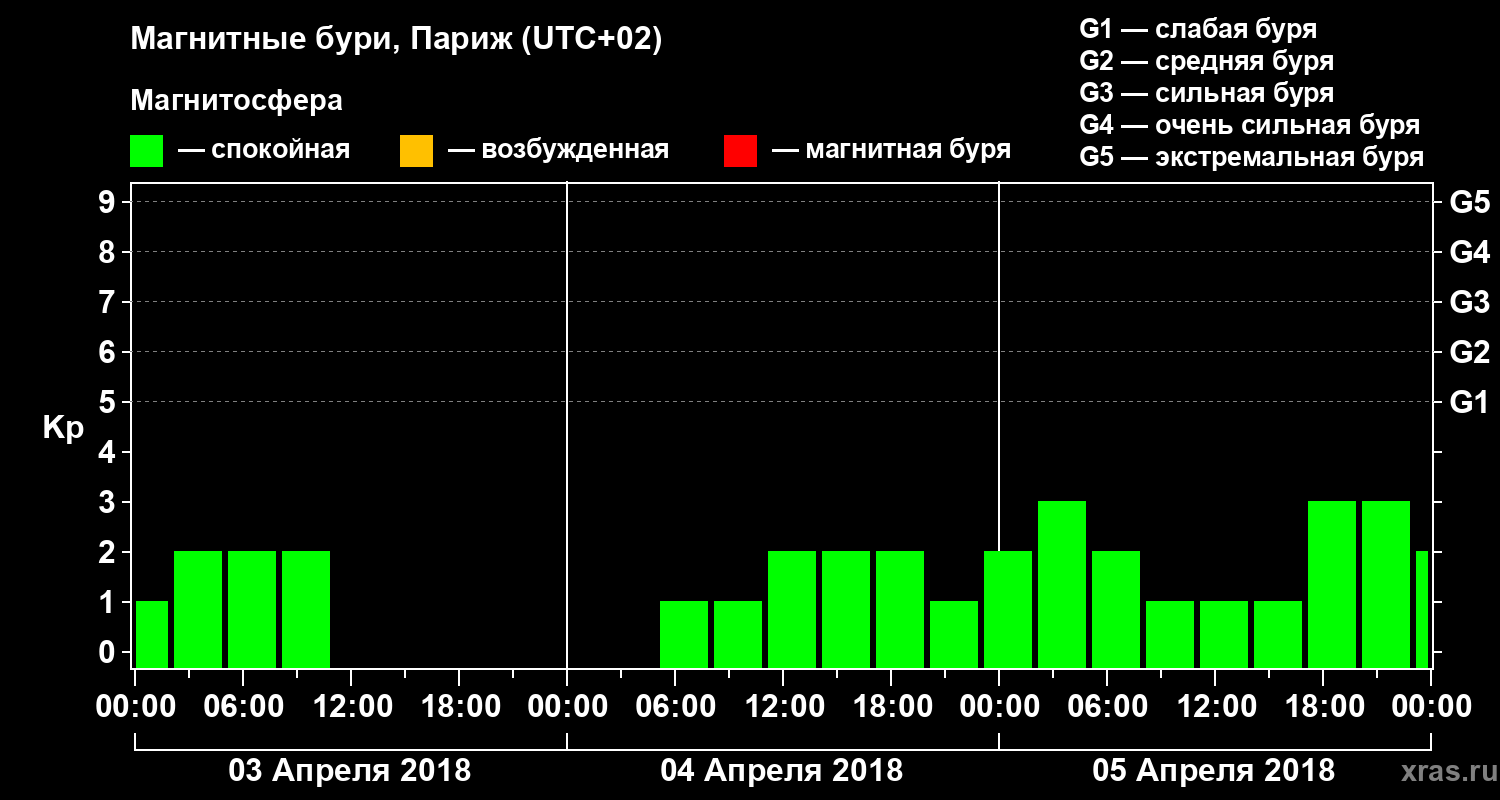Click the green 'спокойная' legend swatch
Viewport: 1500px width, 800px height.
(x=147, y=151)
